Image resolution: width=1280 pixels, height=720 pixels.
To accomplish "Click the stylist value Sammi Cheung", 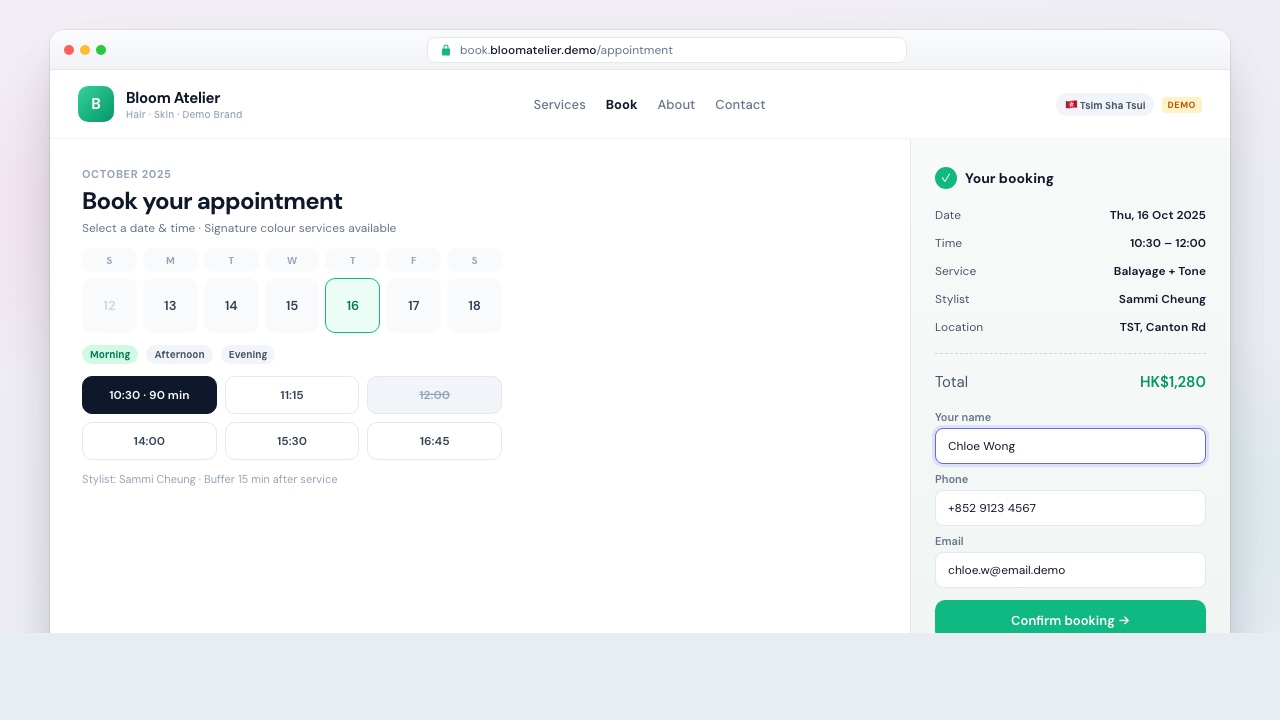I will click(1162, 299).
